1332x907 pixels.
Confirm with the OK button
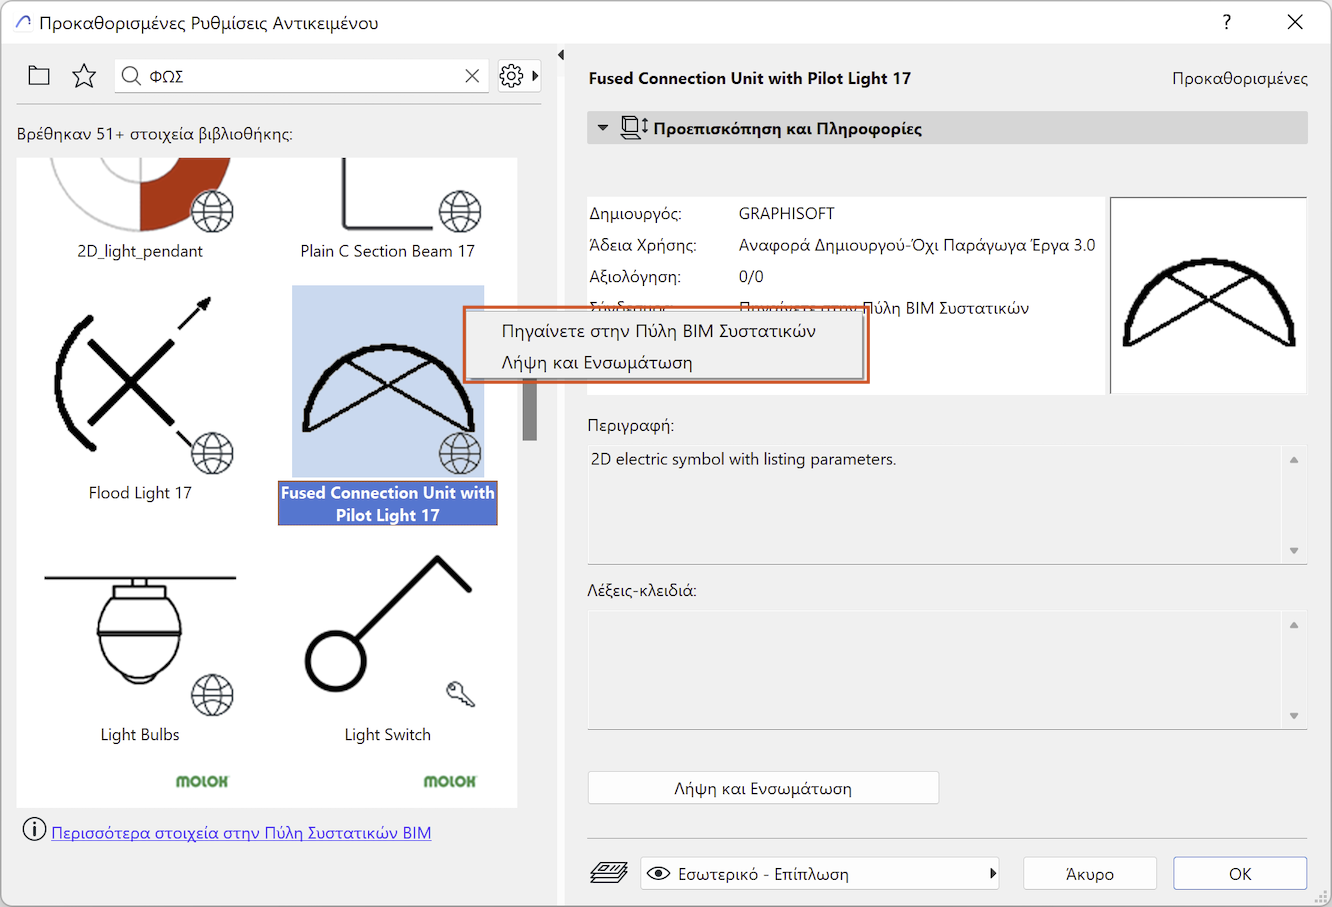[x=1239, y=873]
